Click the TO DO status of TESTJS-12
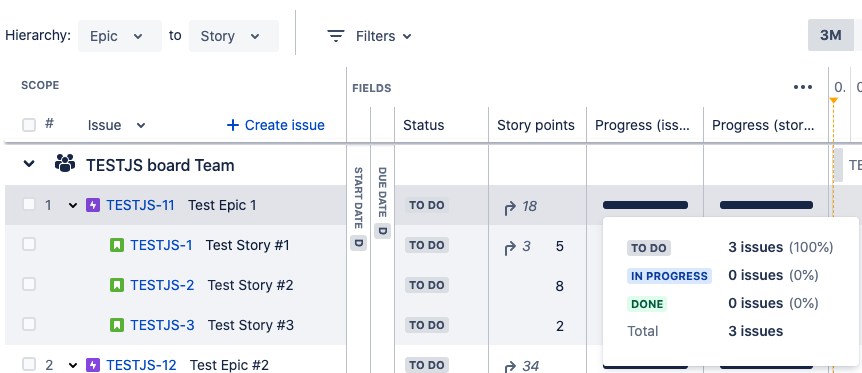 click(427, 365)
